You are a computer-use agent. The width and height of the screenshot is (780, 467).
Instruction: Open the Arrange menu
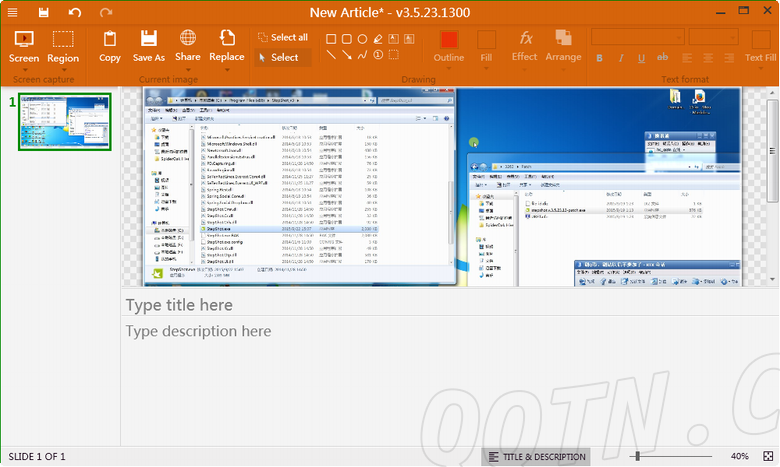pyautogui.click(x=563, y=46)
